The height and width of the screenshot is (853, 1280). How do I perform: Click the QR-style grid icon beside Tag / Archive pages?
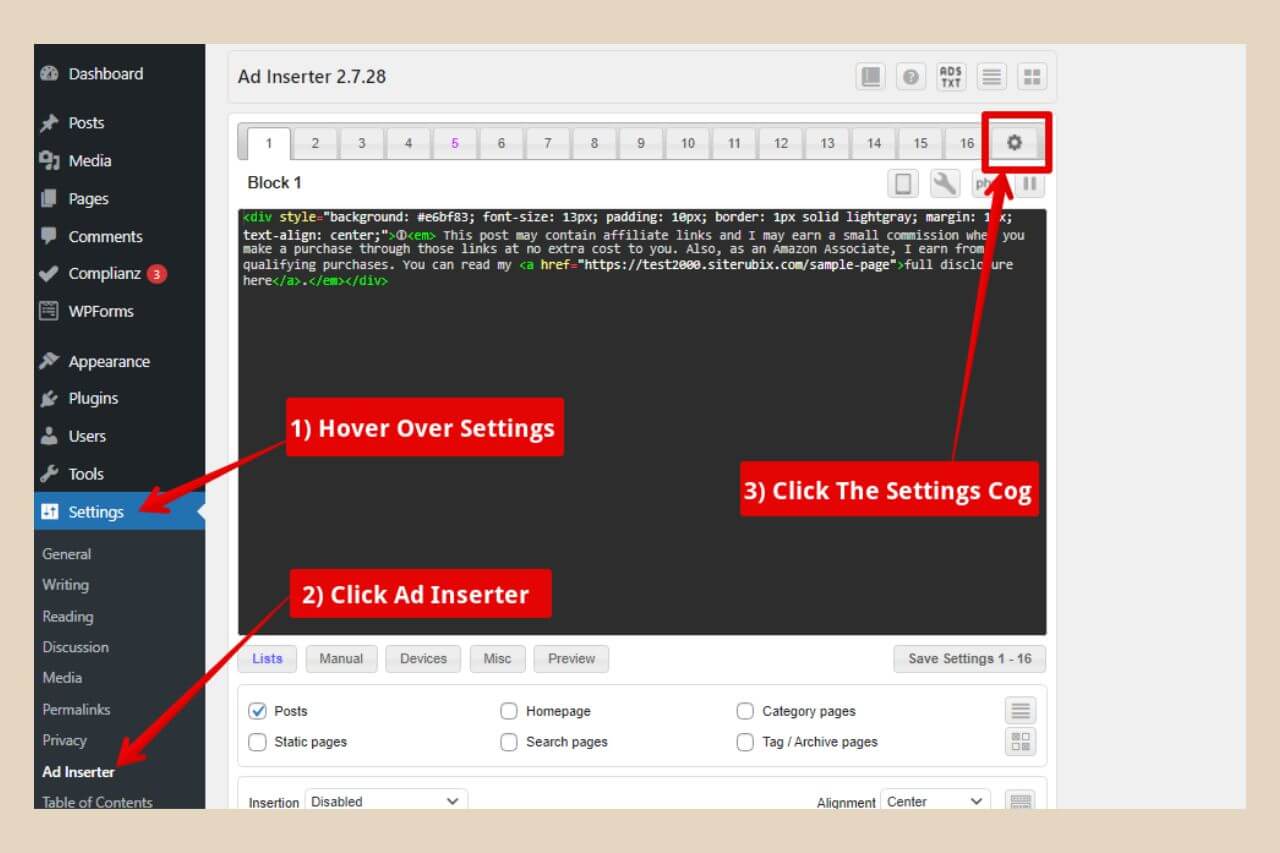tap(1021, 742)
